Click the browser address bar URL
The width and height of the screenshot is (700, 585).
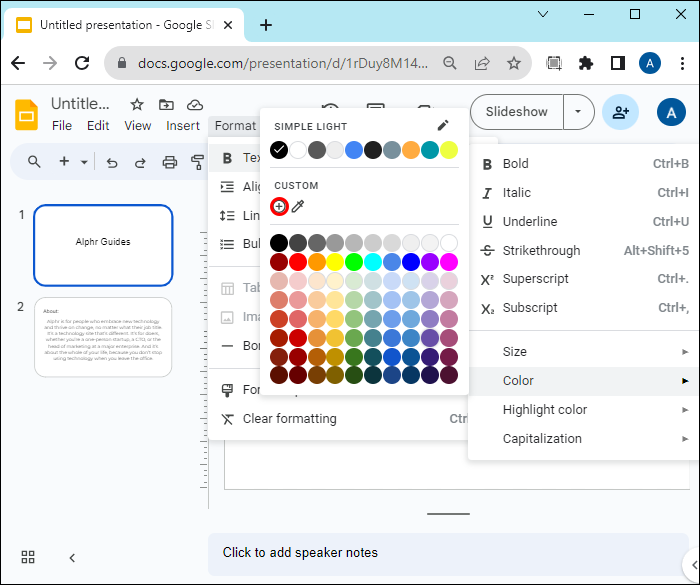tap(283, 63)
